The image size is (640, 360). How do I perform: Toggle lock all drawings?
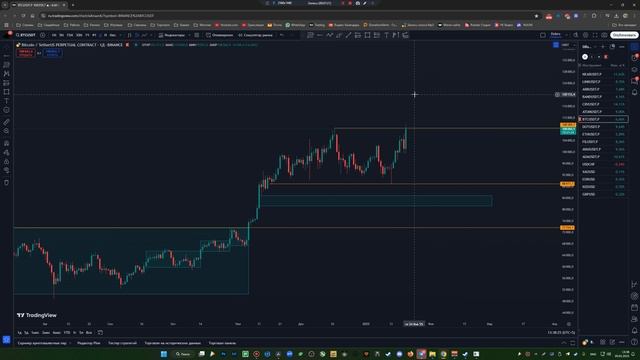click(x=6, y=162)
